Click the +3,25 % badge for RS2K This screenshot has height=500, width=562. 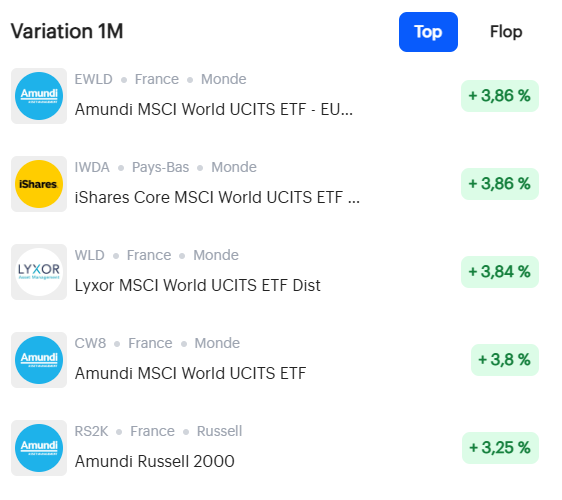click(500, 448)
